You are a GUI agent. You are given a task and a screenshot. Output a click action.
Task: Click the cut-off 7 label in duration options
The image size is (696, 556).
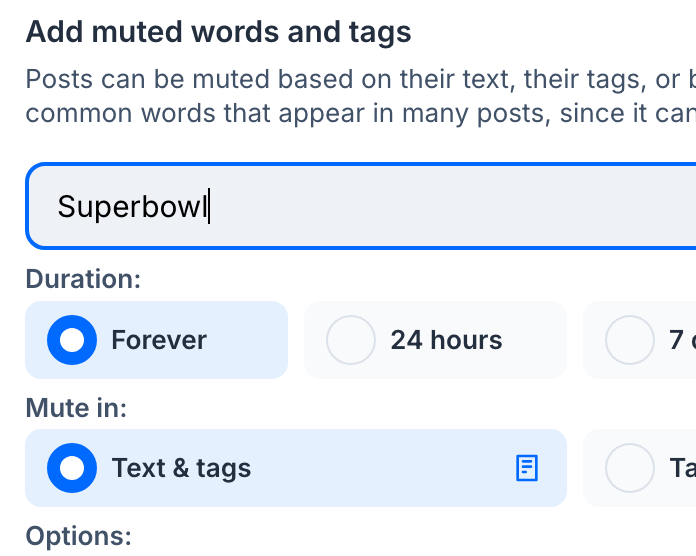678,340
